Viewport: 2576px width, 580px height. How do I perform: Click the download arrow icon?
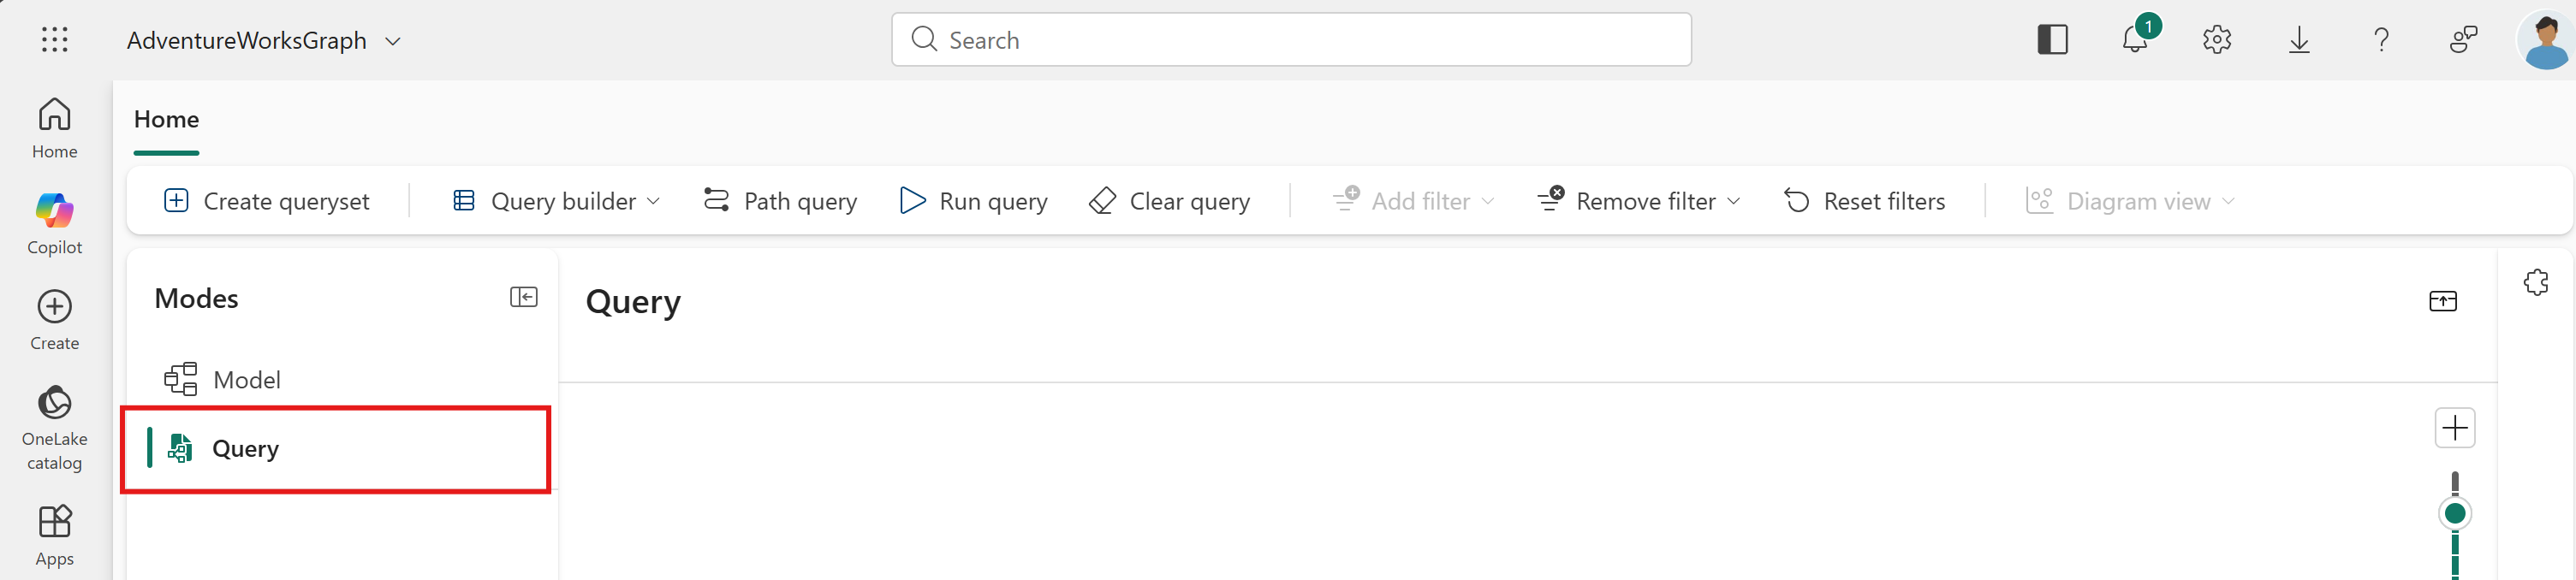2299,40
